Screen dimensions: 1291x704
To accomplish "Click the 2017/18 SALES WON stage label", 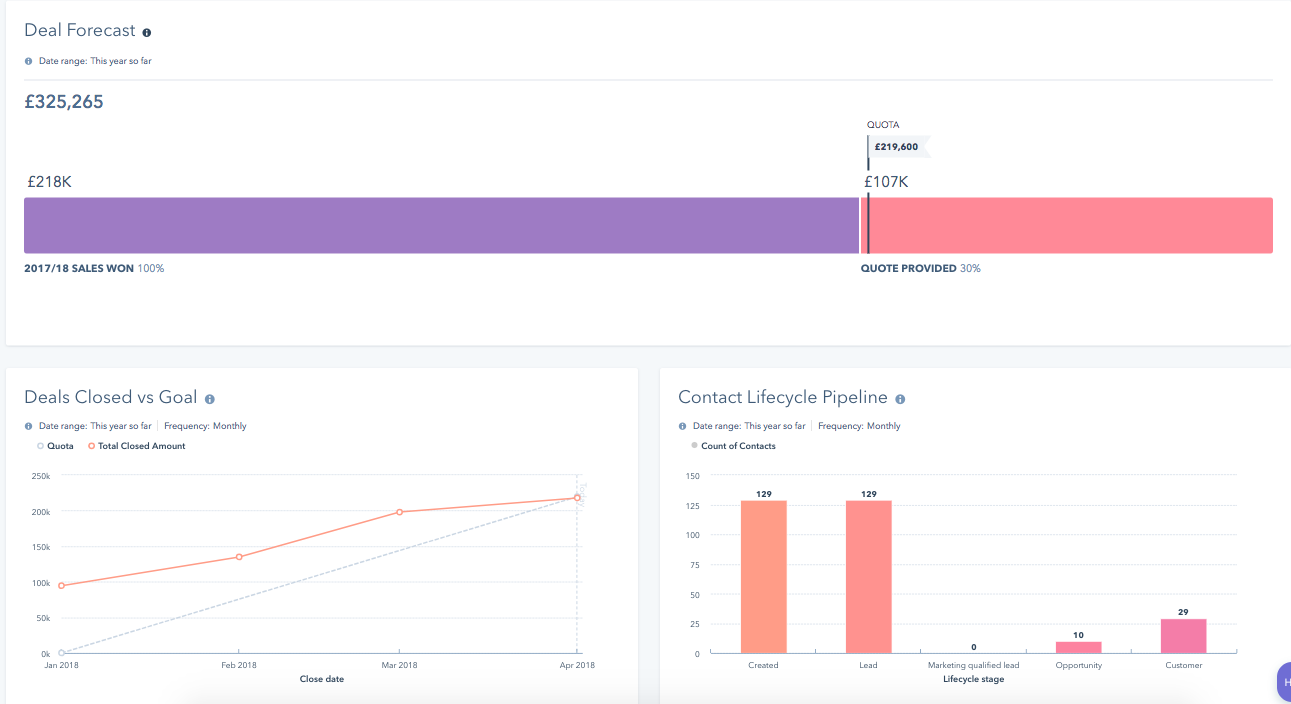I will pos(79,269).
